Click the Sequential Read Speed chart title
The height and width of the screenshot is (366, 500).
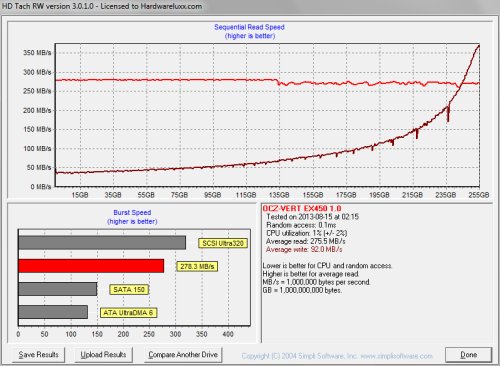pyautogui.click(x=249, y=27)
